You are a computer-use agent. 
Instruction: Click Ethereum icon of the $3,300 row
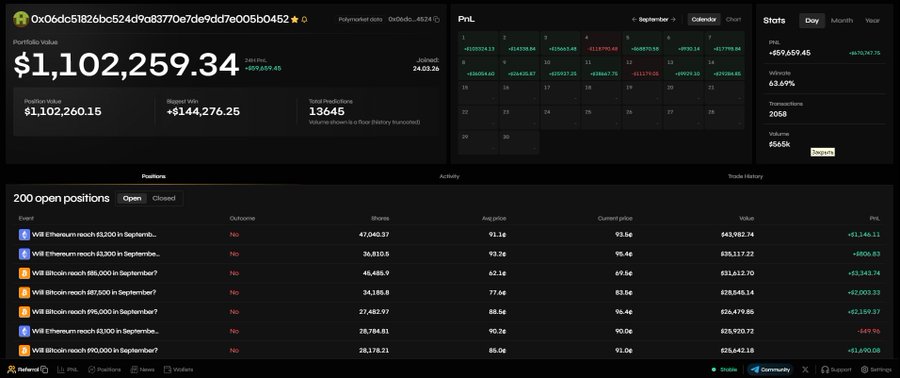pyautogui.click(x=24, y=254)
